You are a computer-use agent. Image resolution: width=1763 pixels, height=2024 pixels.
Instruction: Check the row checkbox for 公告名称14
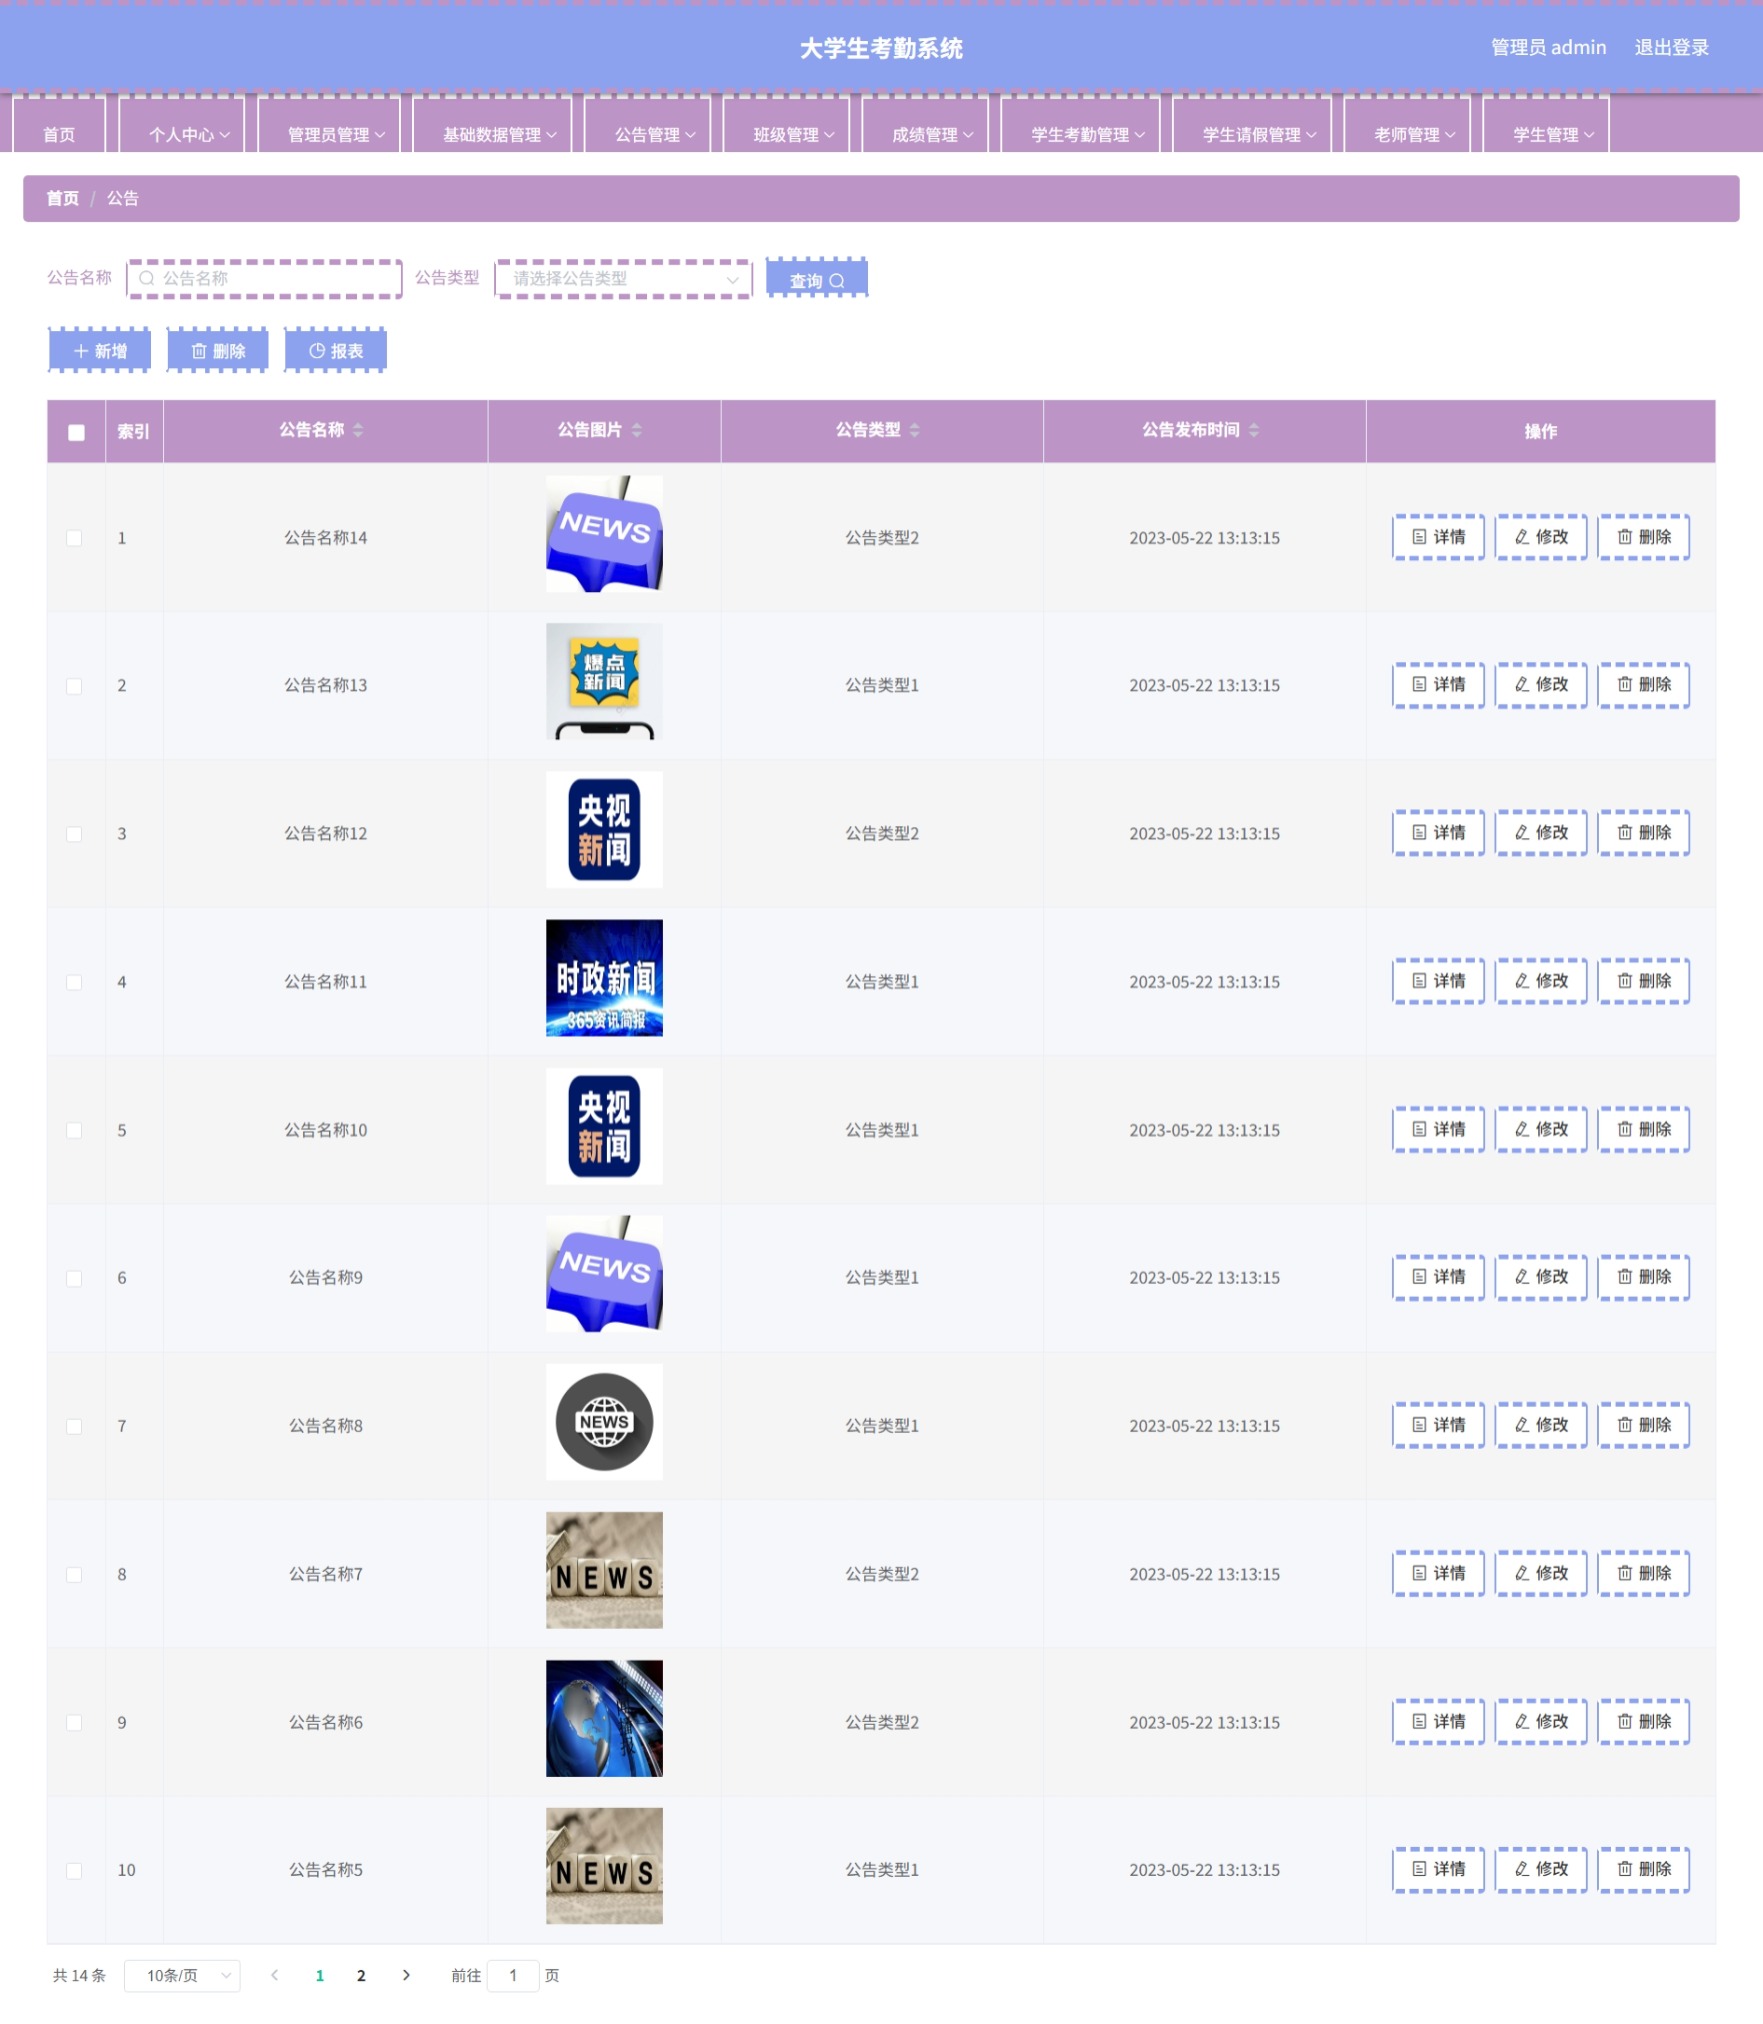point(74,538)
